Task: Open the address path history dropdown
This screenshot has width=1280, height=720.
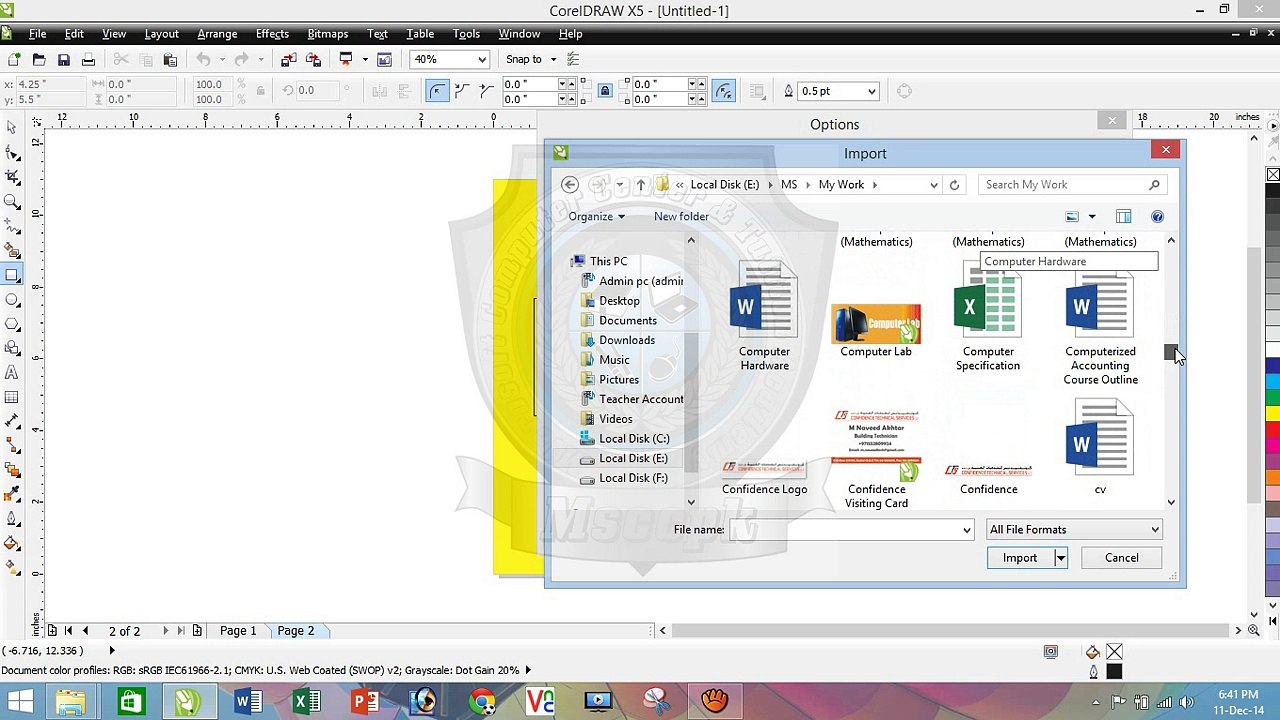Action: point(934,185)
